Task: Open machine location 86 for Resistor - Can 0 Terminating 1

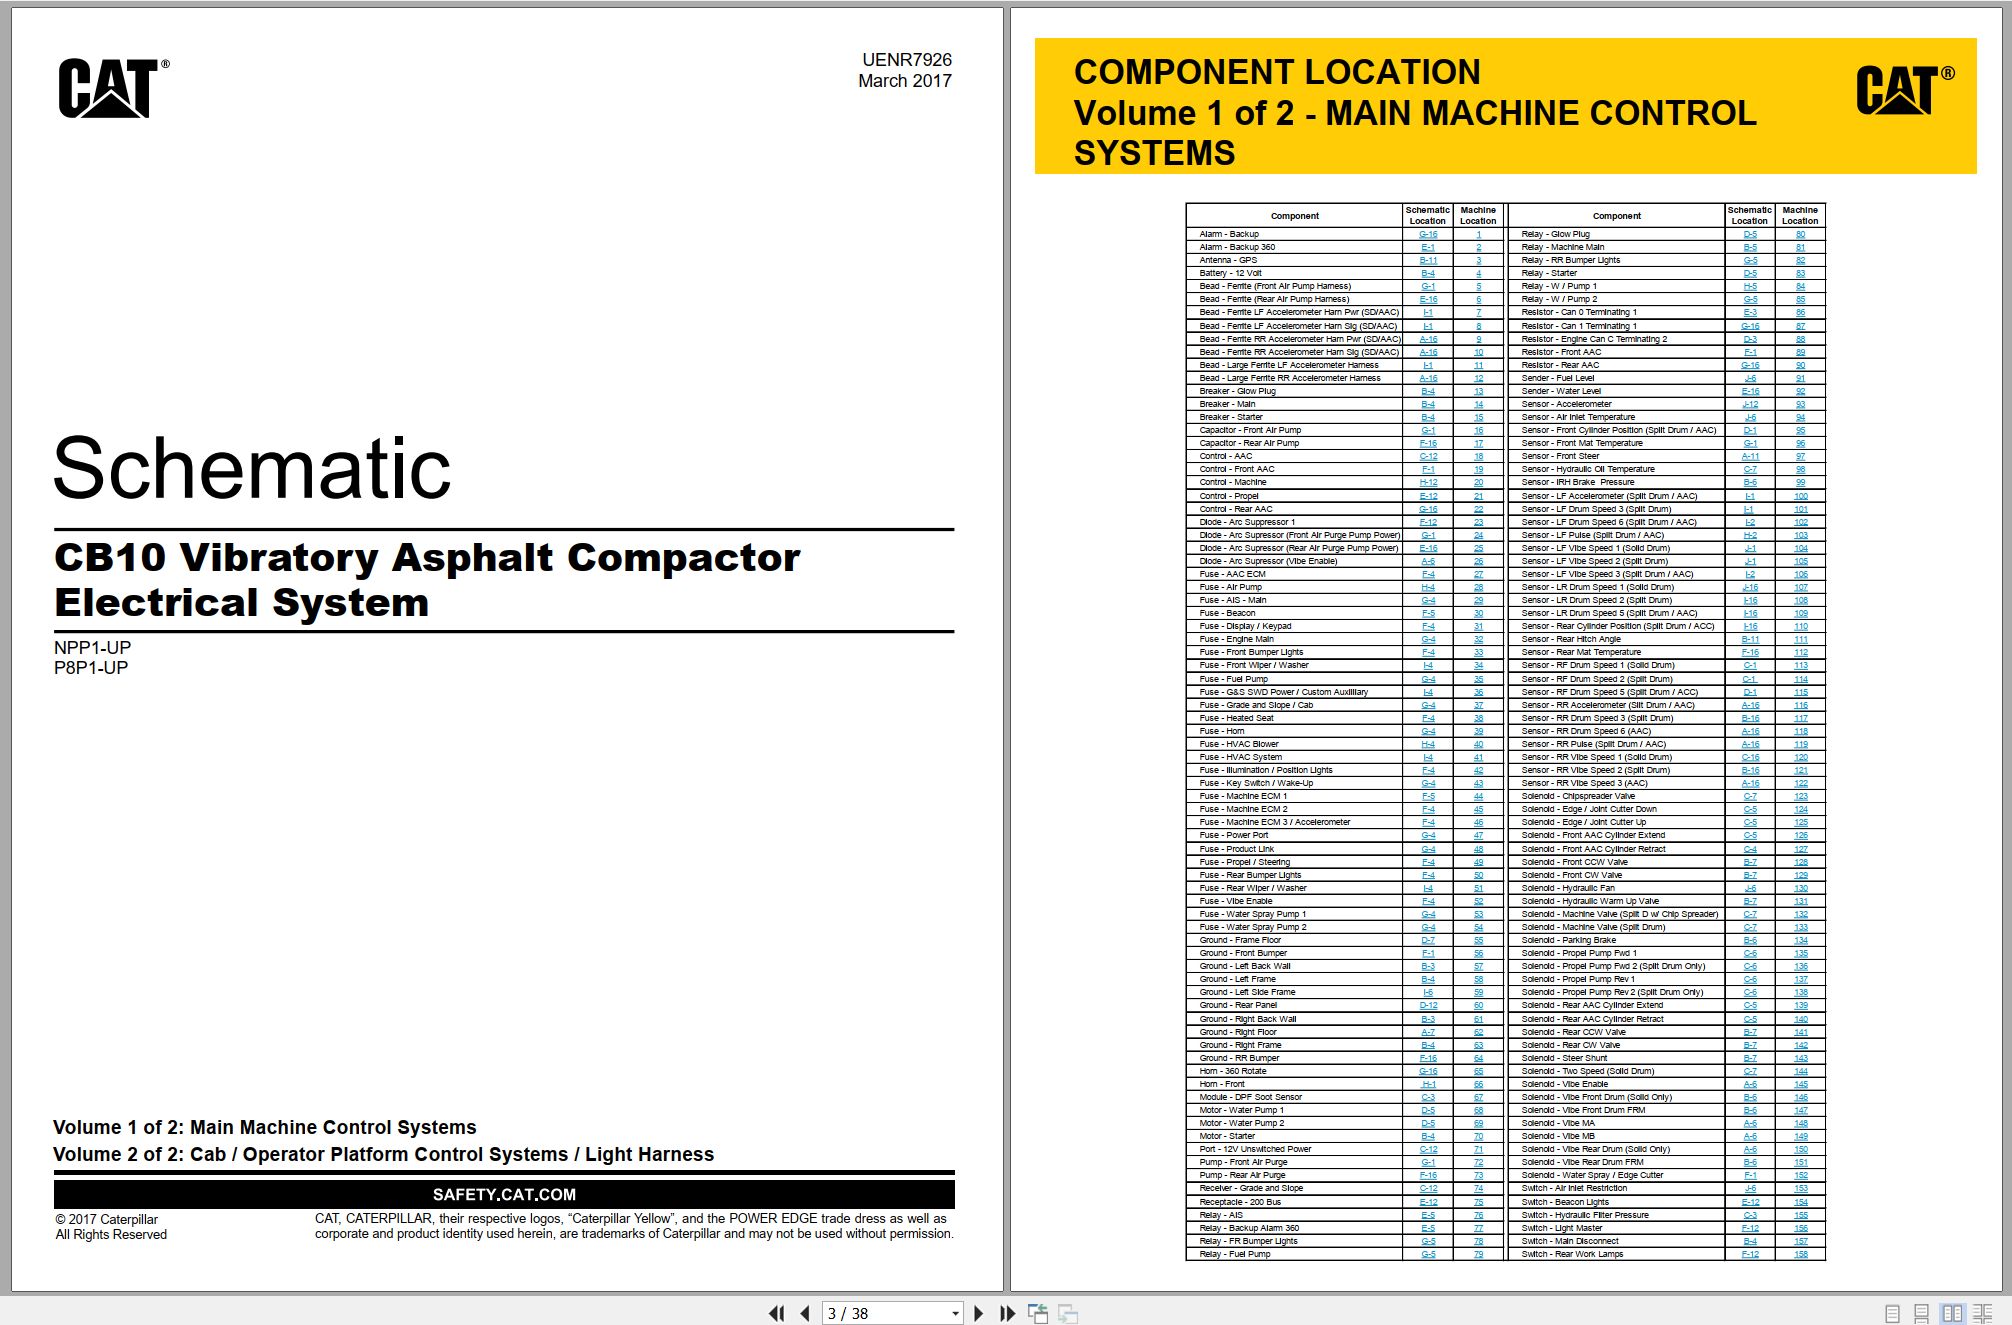Action: tap(1800, 312)
